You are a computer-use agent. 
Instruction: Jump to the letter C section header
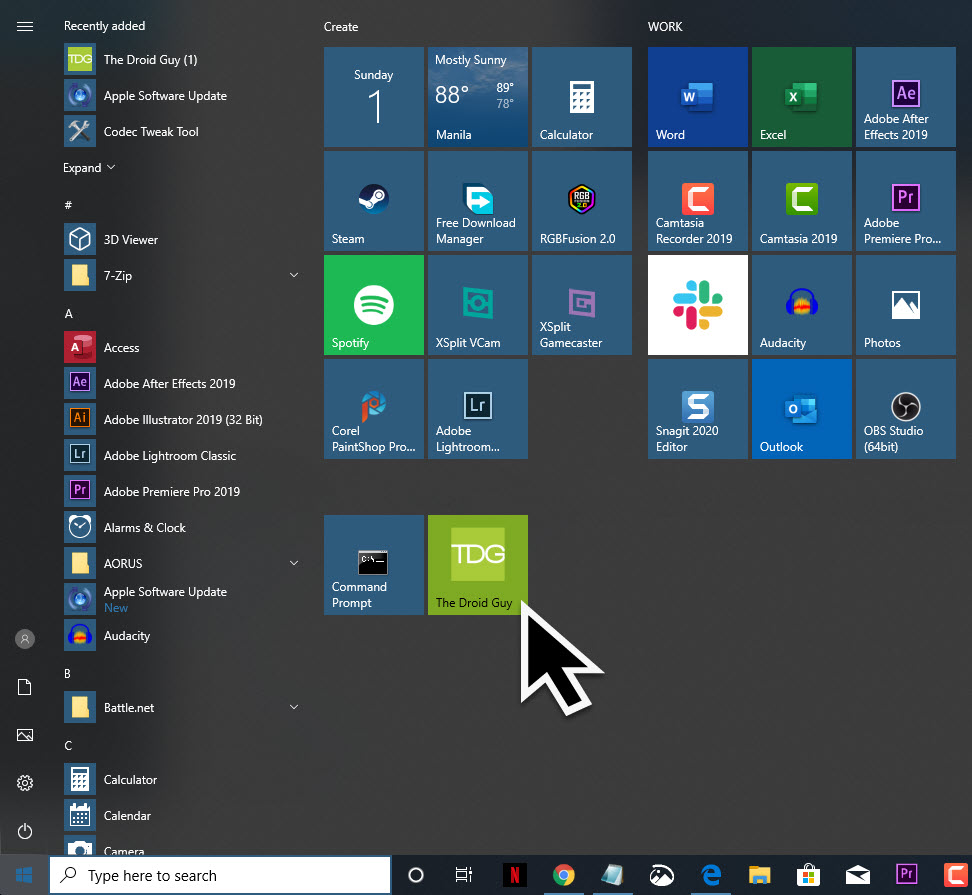68,746
